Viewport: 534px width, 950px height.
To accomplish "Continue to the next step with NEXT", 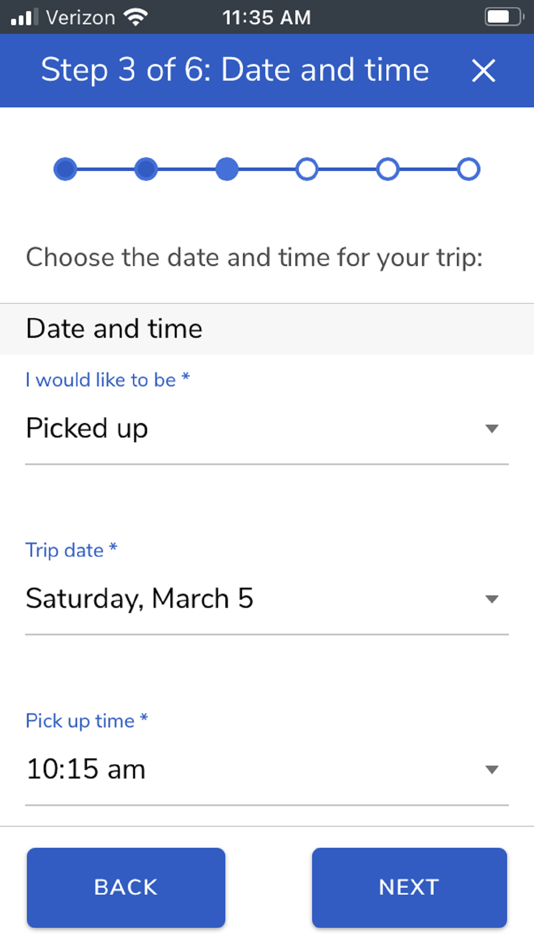I will pyautogui.click(x=409, y=888).
